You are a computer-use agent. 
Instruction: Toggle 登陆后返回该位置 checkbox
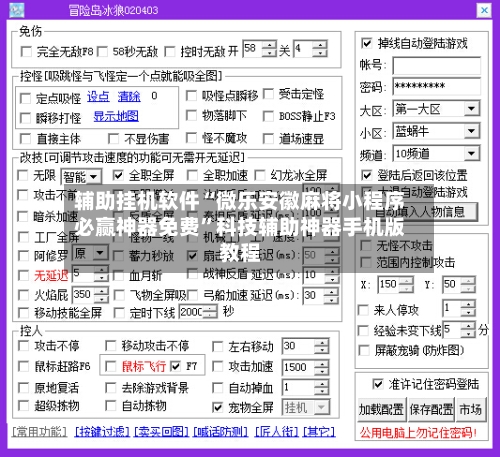click(366, 175)
